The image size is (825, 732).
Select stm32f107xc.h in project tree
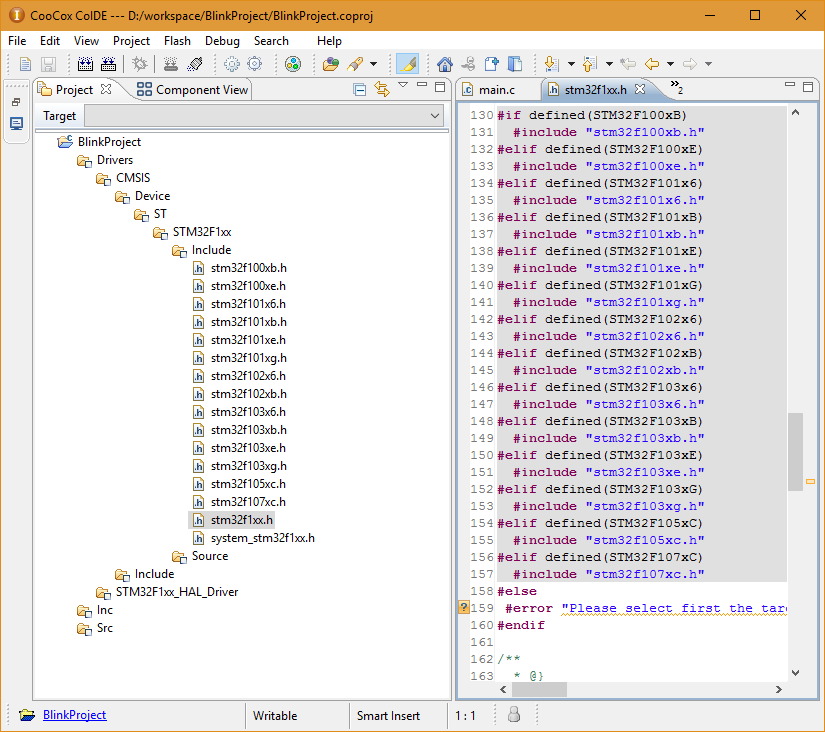[x=248, y=502]
